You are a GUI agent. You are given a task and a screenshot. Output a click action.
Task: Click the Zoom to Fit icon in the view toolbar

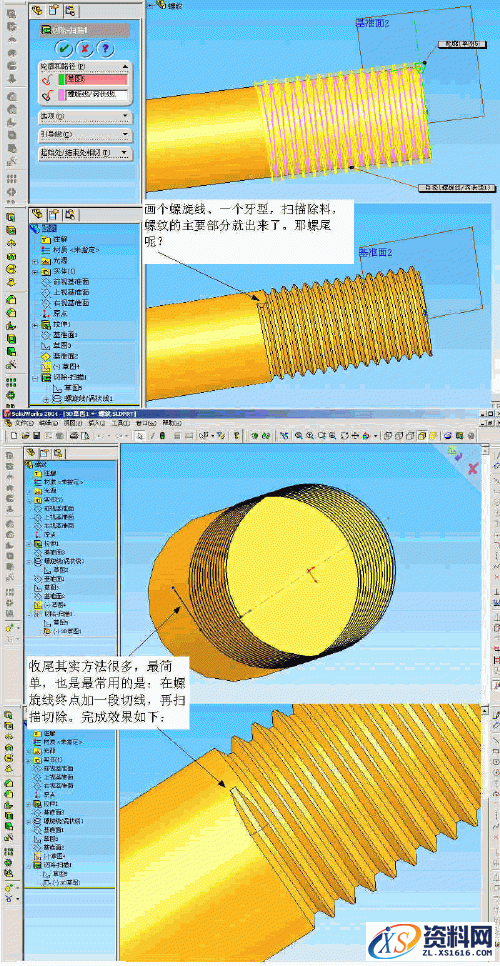coord(297,435)
